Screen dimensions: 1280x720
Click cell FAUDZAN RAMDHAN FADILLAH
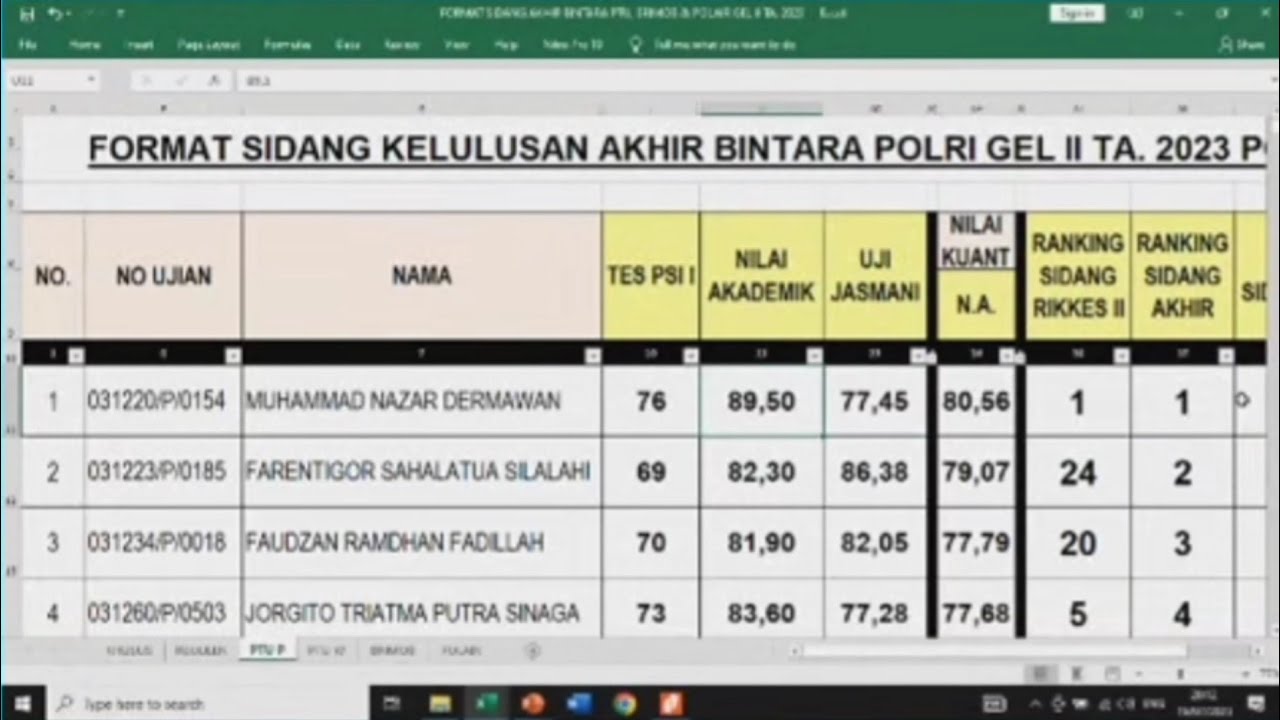click(x=422, y=543)
